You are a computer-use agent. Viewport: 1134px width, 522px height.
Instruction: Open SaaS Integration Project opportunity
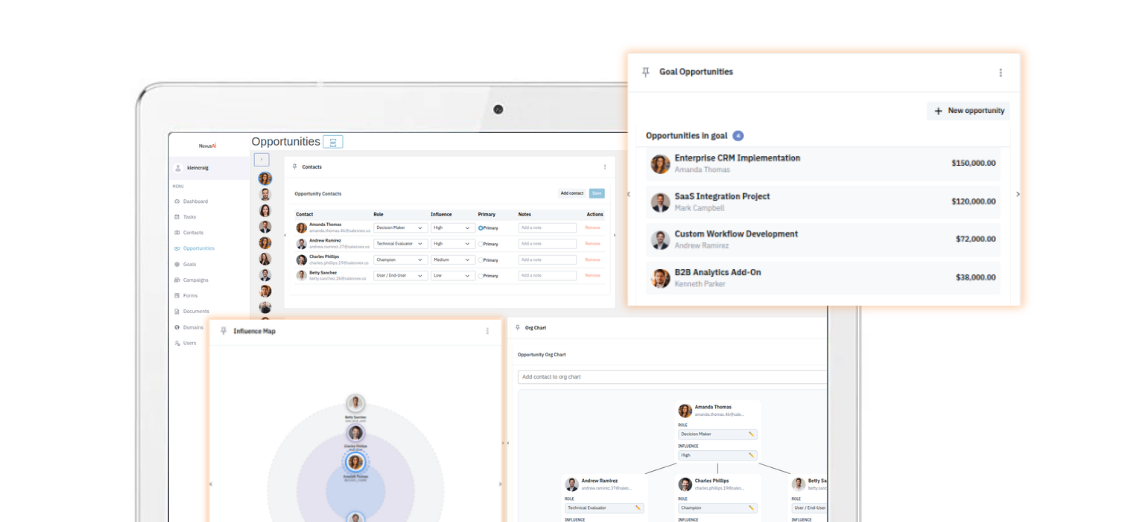coord(823,202)
